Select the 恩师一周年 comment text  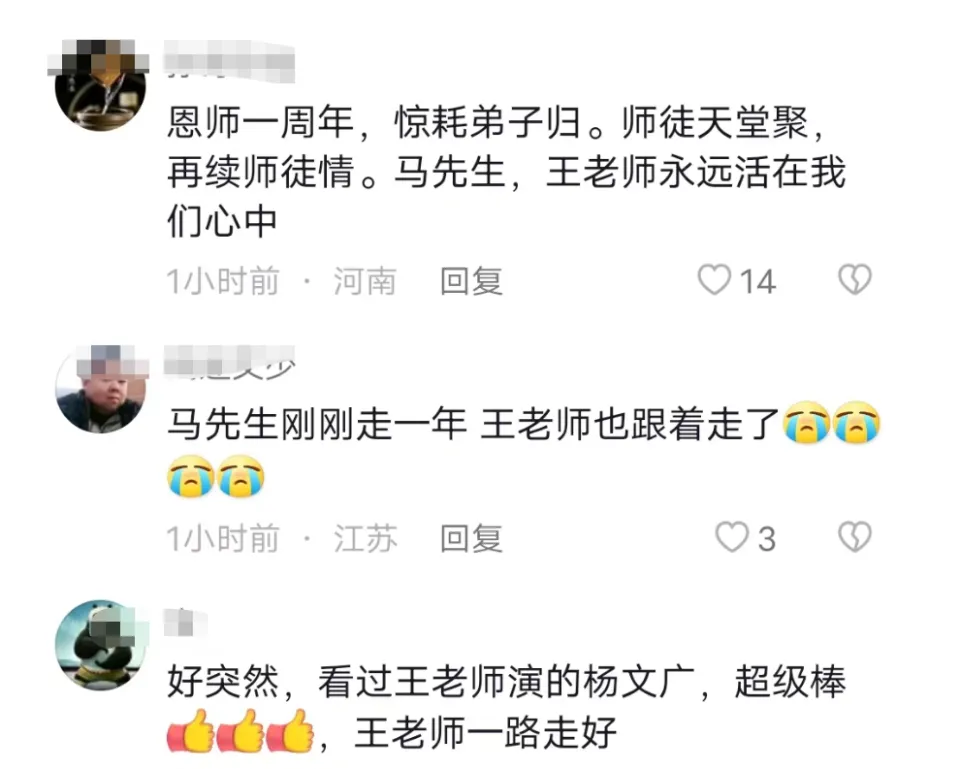(506, 172)
